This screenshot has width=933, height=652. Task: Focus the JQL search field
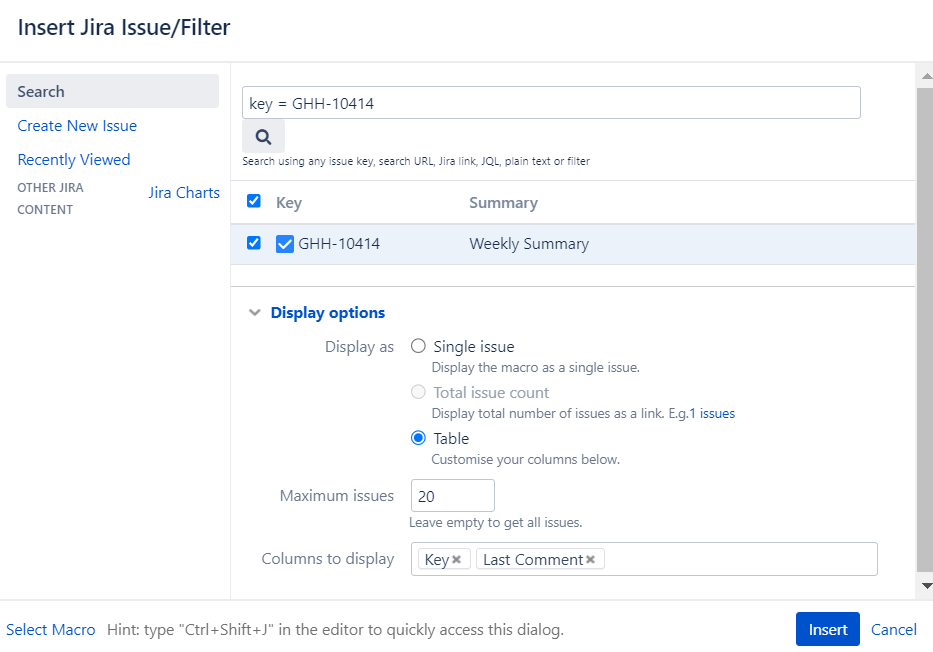(551, 102)
